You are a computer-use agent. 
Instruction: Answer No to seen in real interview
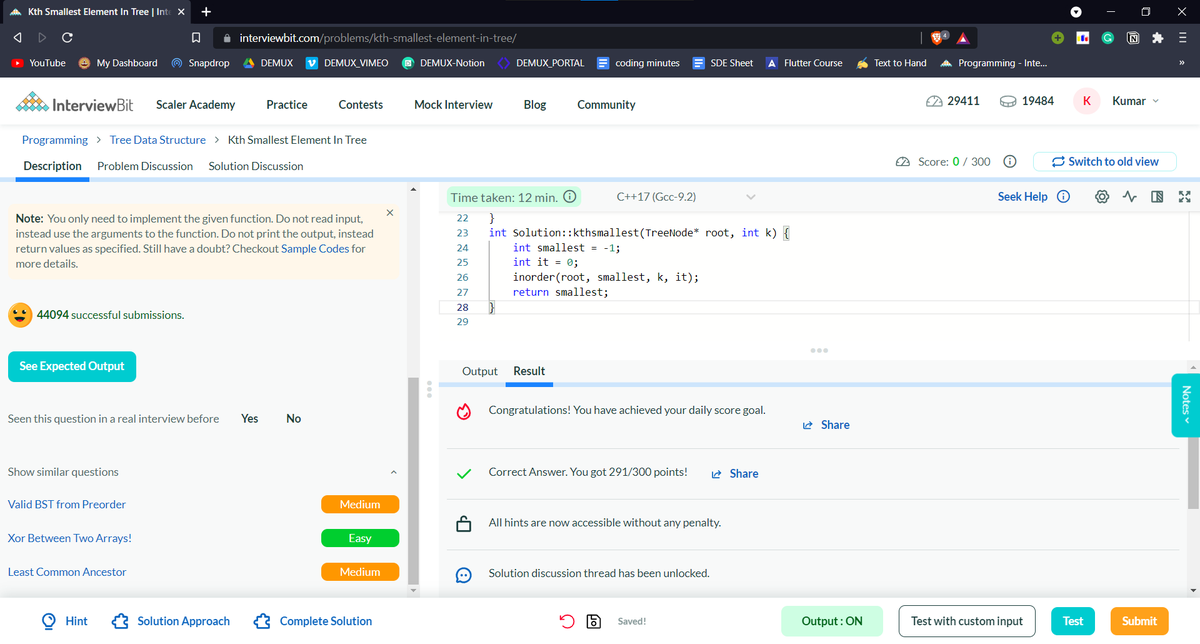[293, 419]
